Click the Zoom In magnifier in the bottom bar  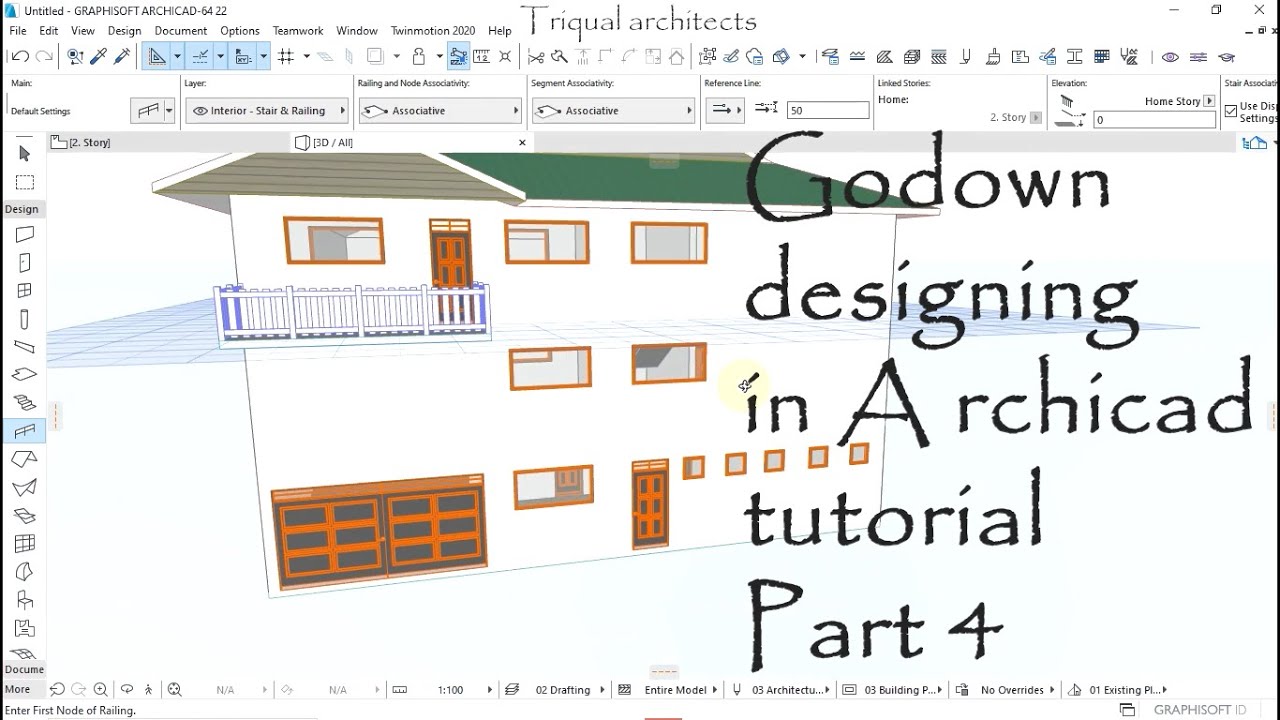click(x=101, y=690)
